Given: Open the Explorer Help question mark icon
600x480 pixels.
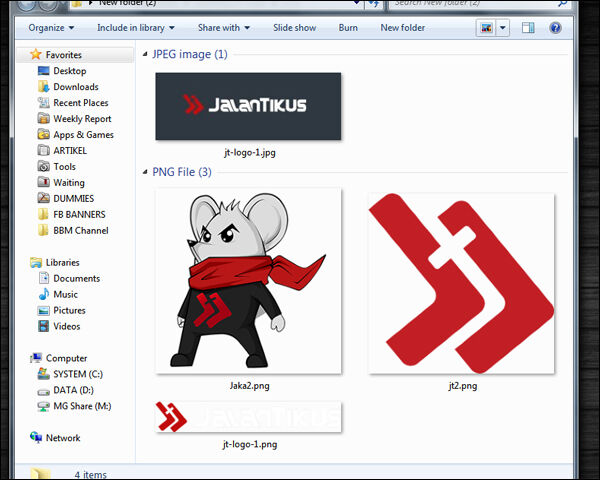Looking at the screenshot, I should [555, 28].
